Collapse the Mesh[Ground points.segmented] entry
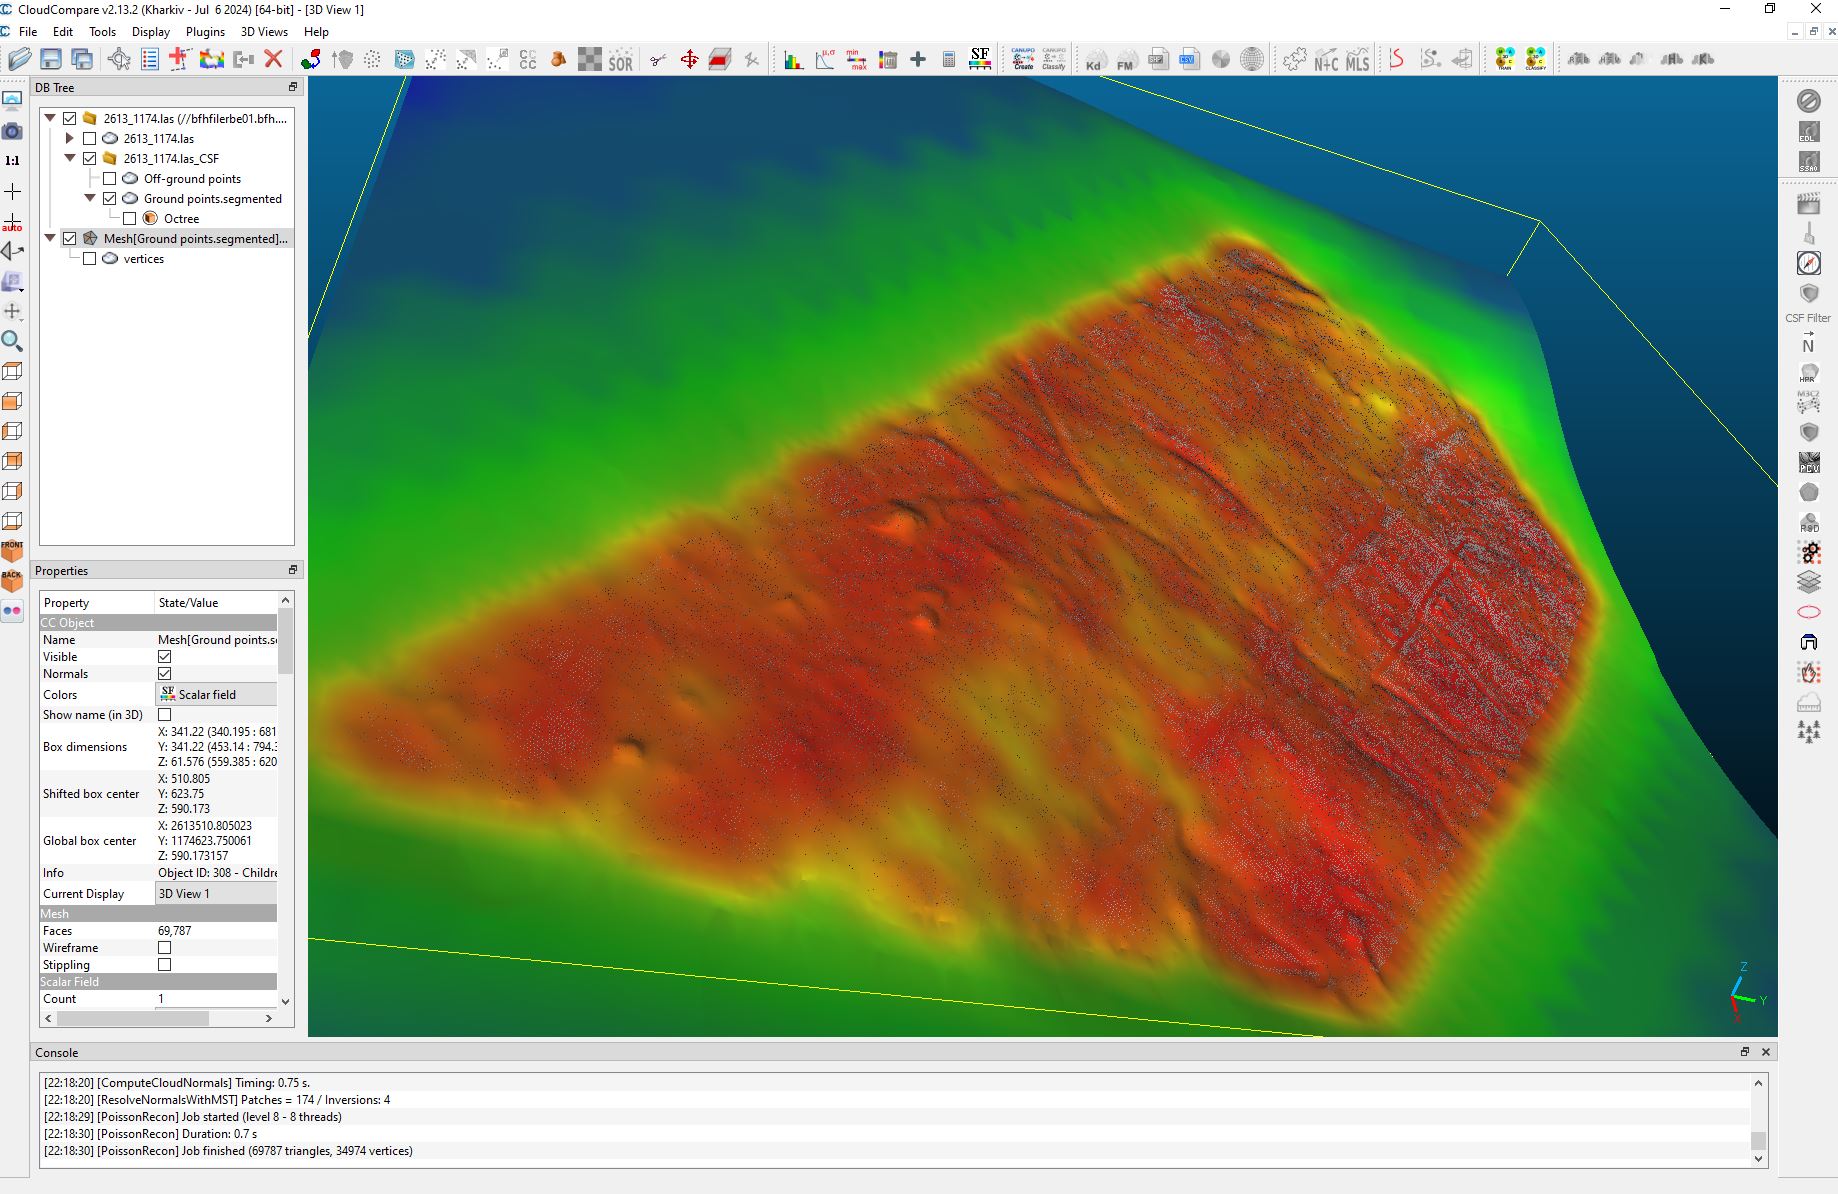This screenshot has height=1194, width=1838. point(50,238)
